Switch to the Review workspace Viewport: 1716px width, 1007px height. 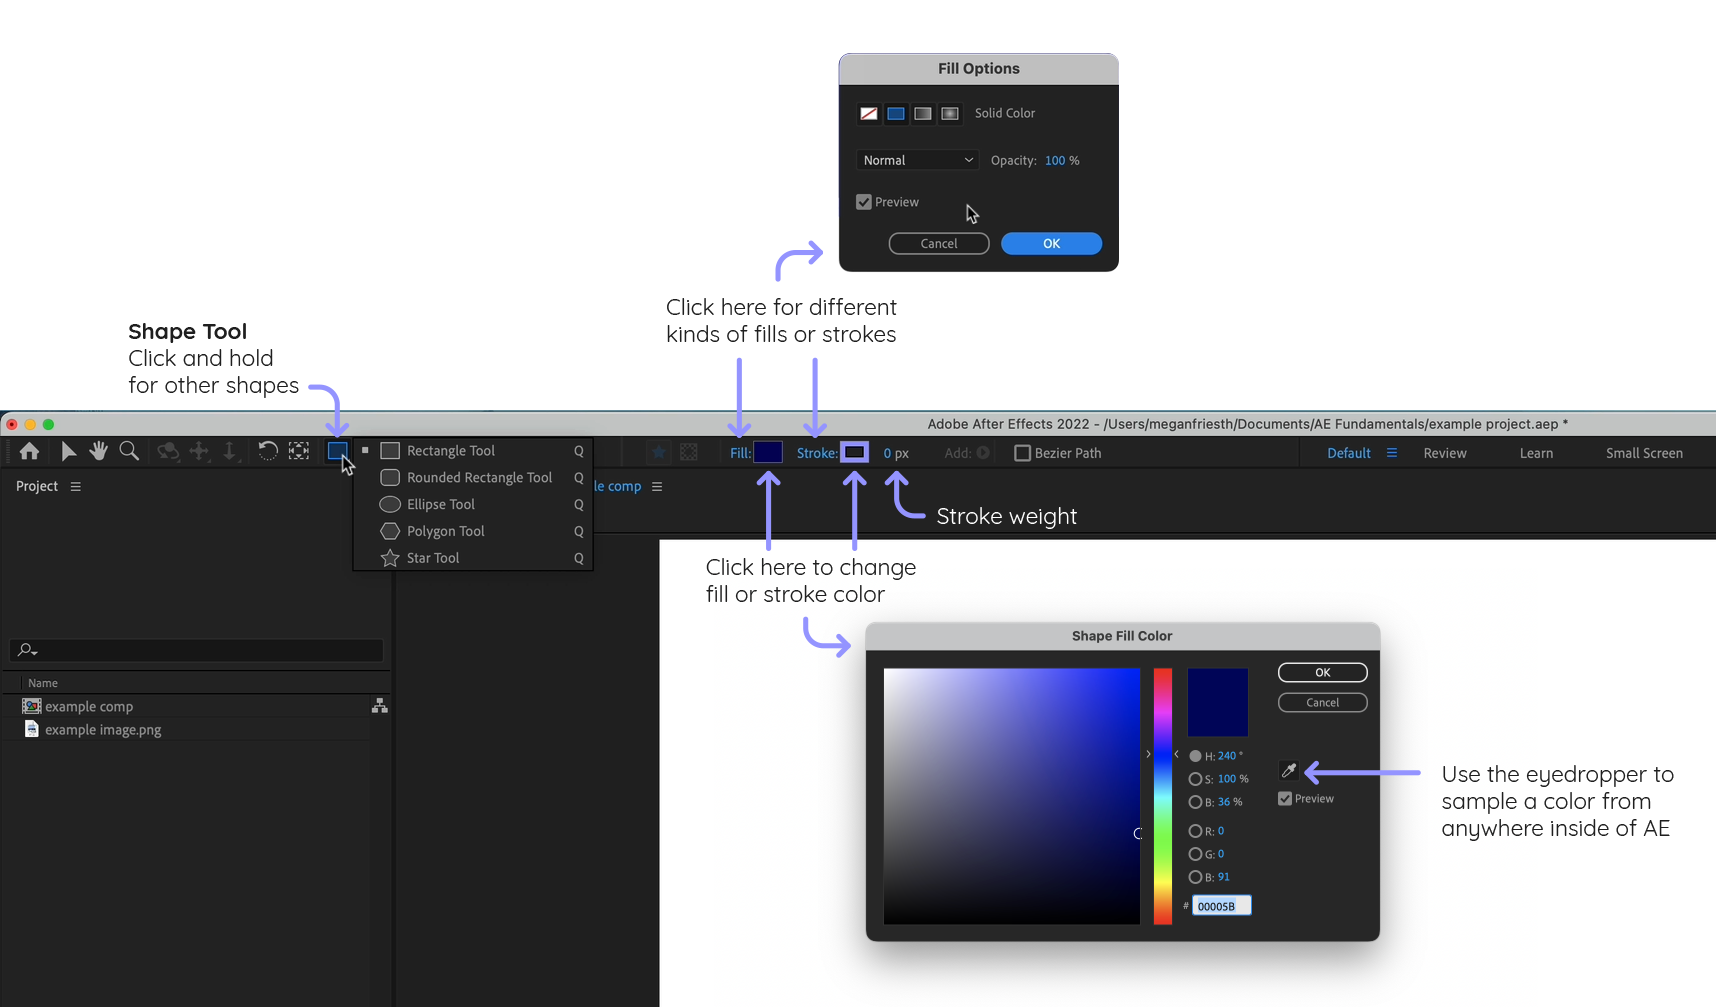tap(1444, 452)
